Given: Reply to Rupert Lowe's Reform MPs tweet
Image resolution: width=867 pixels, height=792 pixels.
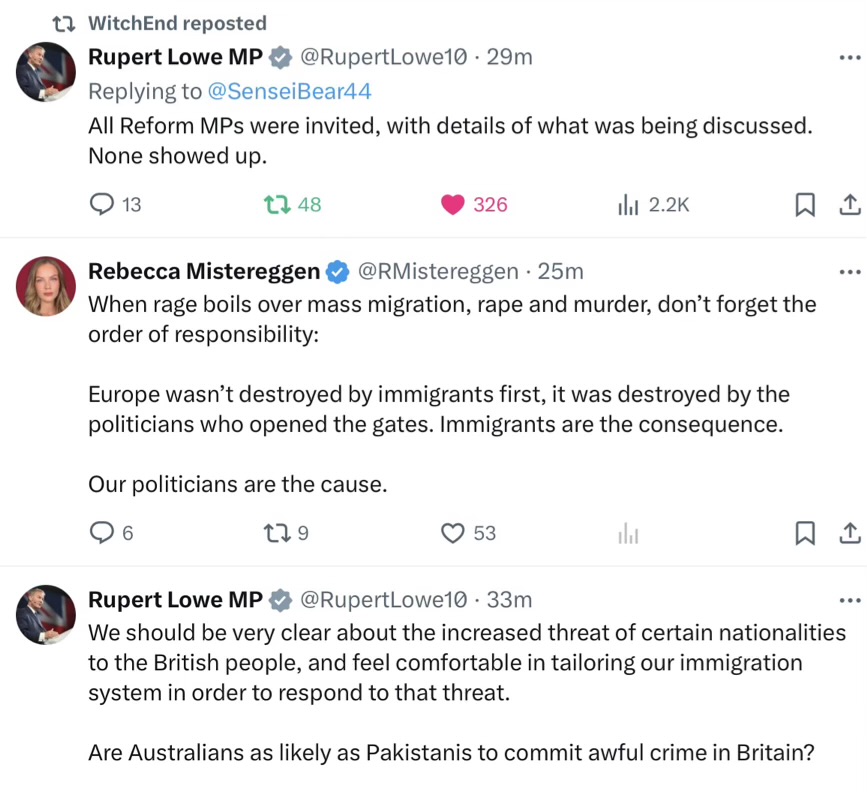Looking at the screenshot, I should point(103,204).
